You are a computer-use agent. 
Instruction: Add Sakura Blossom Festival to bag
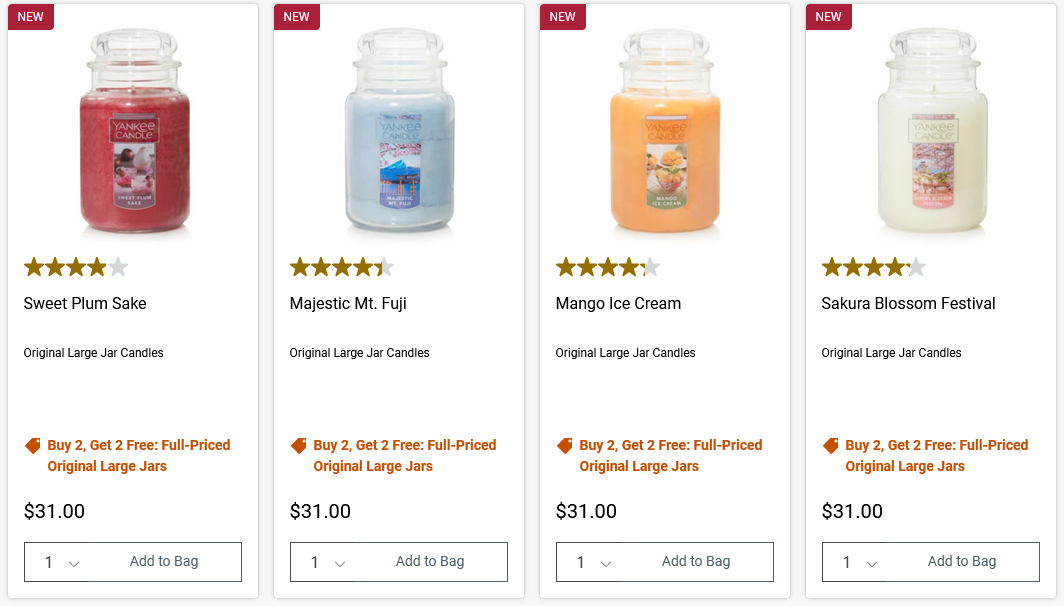962,561
